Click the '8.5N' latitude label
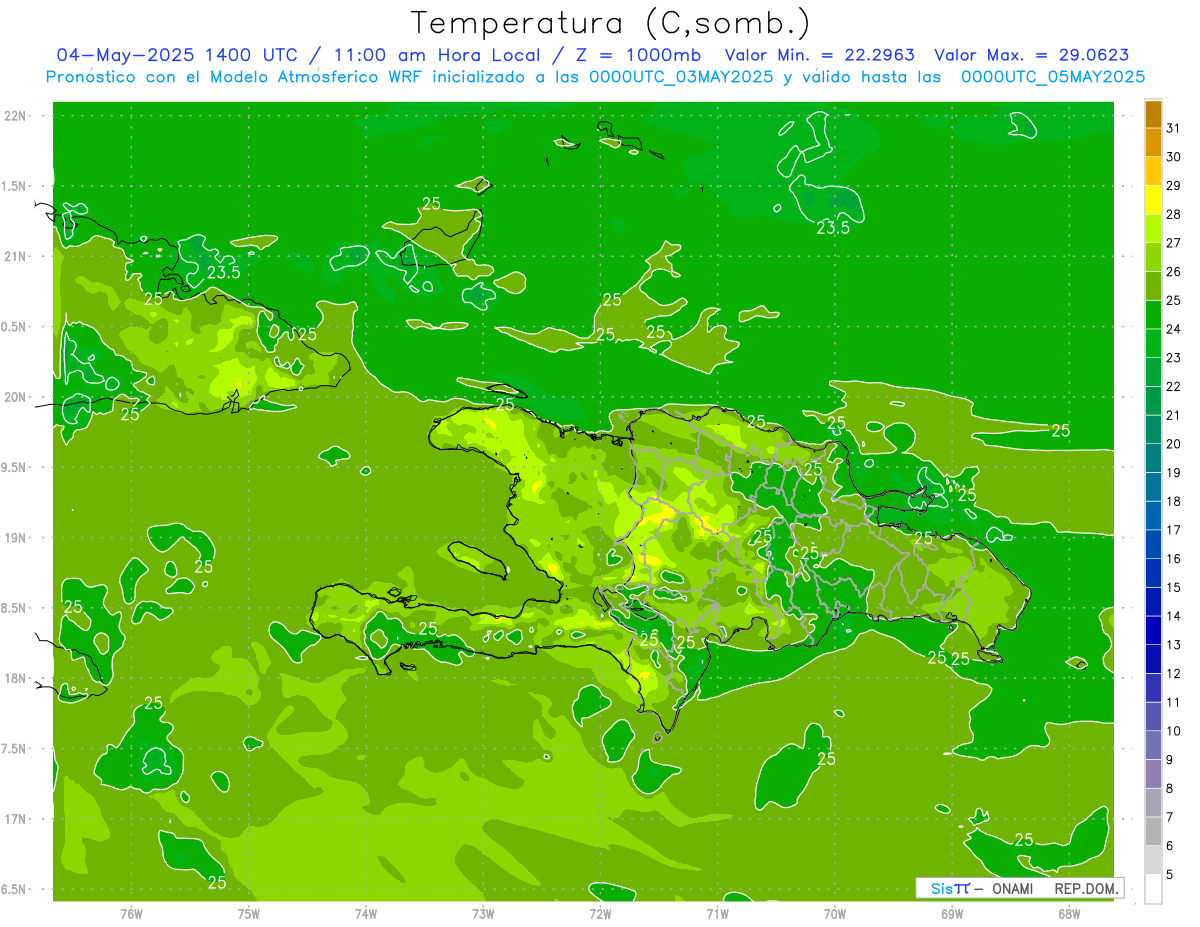The width and height of the screenshot is (1200, 927). pos(14,608)
